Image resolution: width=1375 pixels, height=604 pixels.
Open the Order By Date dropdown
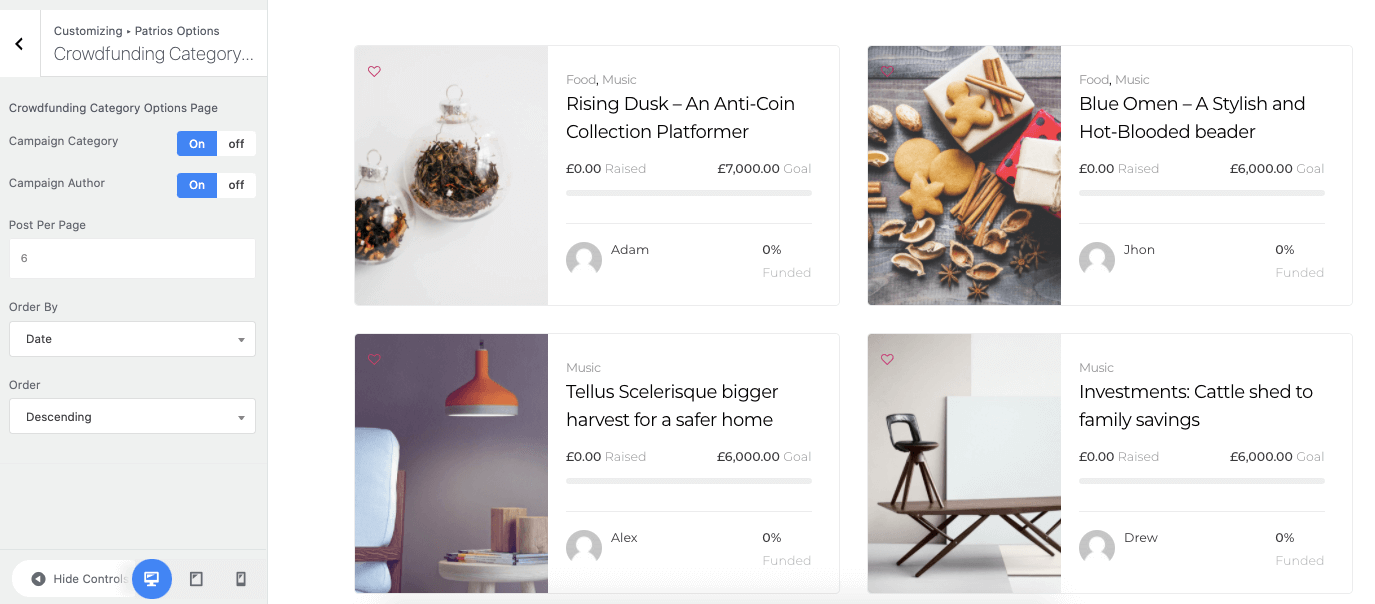pyautogui.click(x=132, y=339)
